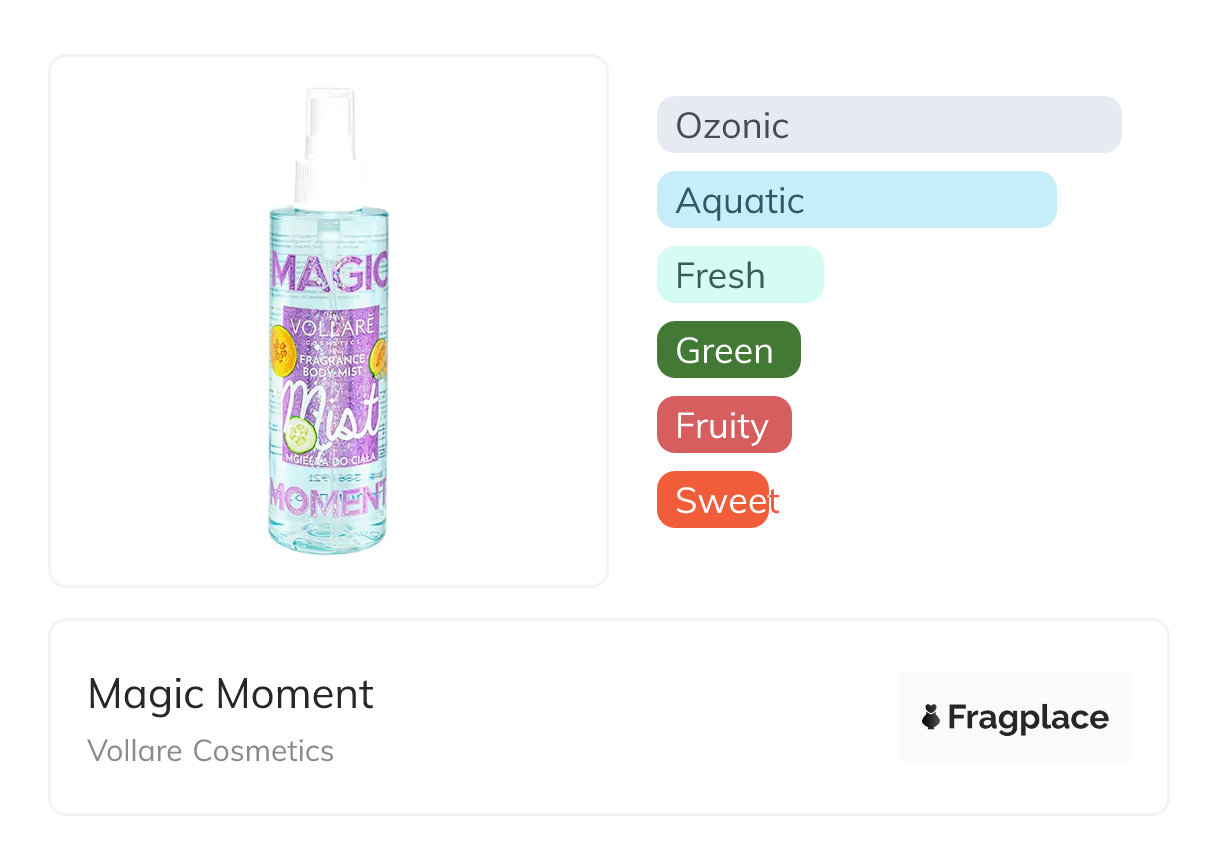1218x864 pixels.
Task: Click the white script "Mist" lettering on the bottle
Action: click(330, 412)
